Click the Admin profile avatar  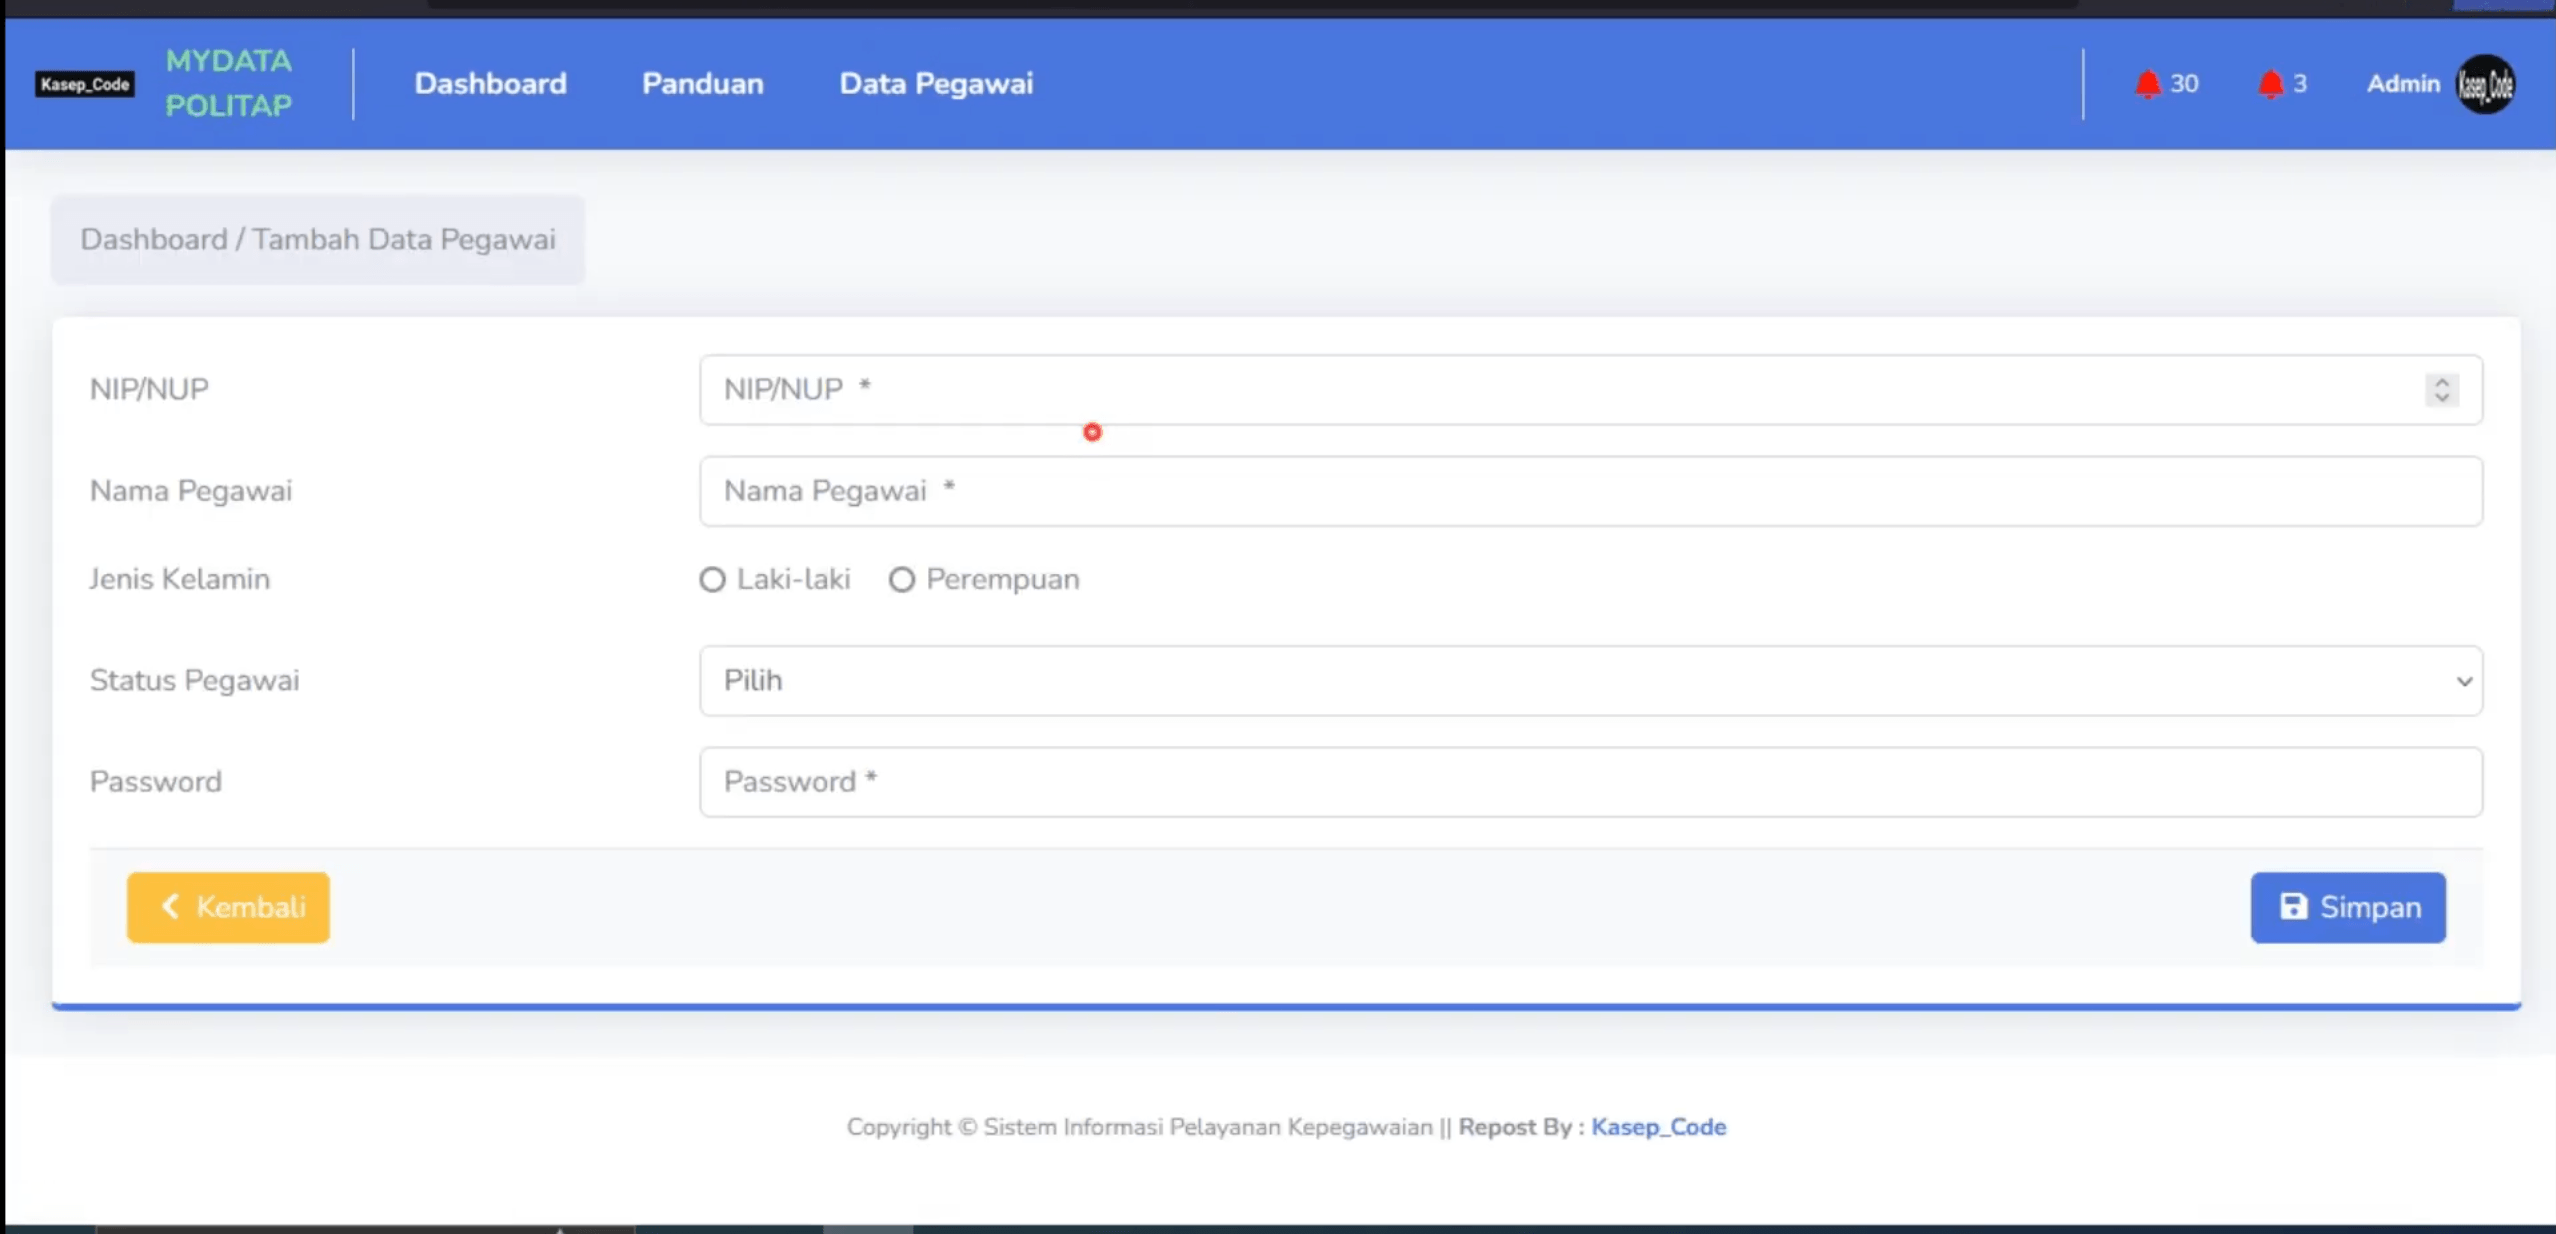tap(2486, 84)
